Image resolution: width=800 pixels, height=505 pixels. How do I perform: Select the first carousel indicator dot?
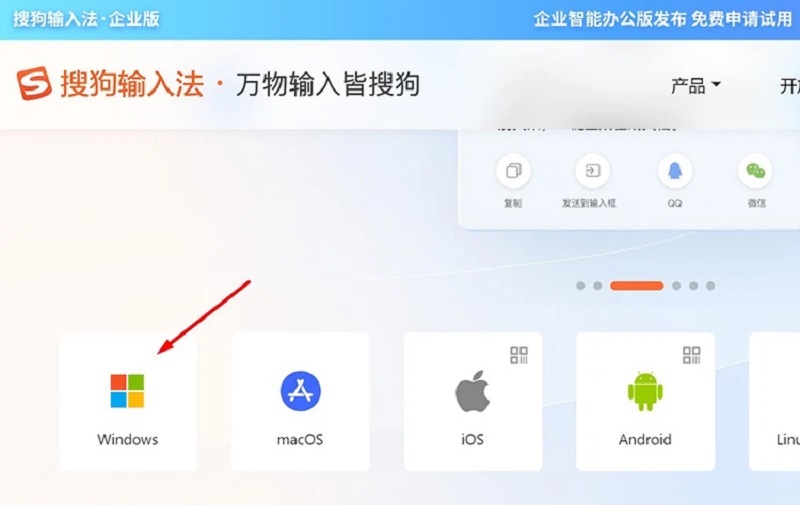click(581, 286)
